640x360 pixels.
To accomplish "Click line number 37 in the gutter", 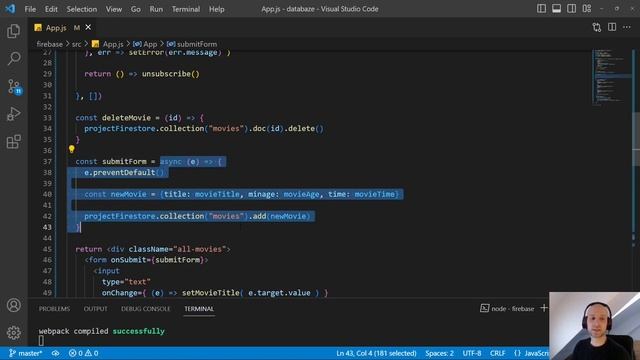I will 47,162.
